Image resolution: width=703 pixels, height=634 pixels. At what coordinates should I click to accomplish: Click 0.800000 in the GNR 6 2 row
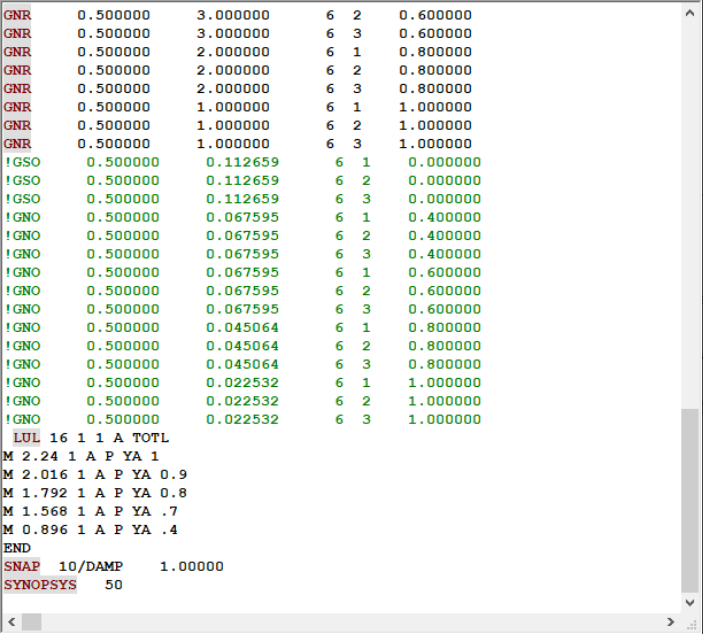tap(435, 70)
